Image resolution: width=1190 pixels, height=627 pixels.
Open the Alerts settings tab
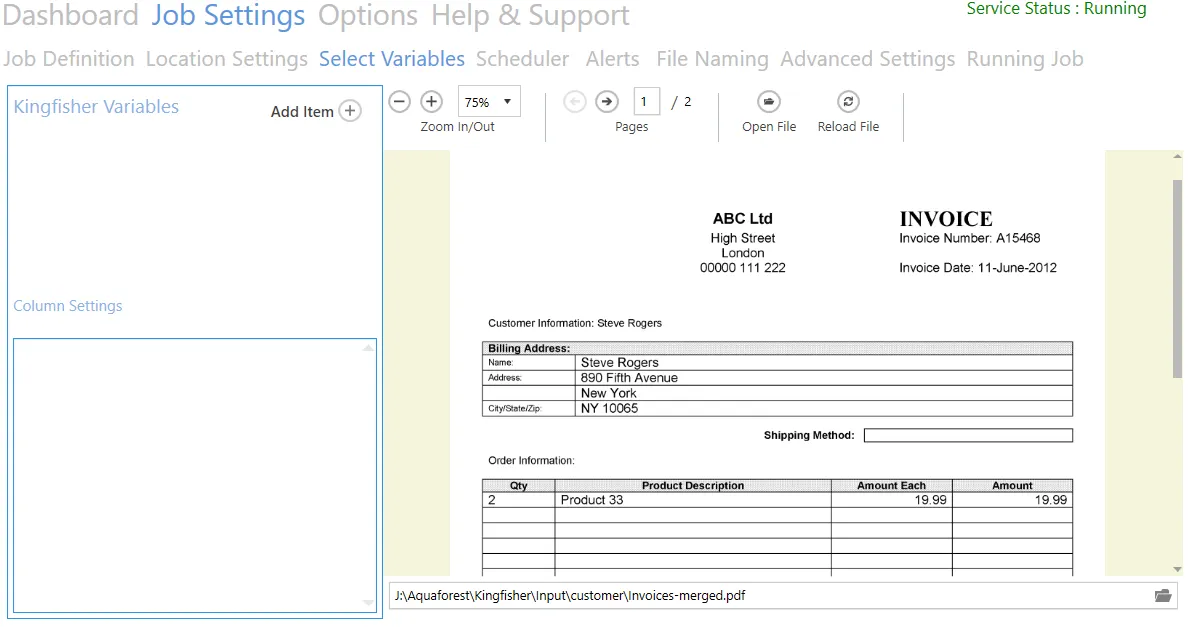(x=612, y=59)
